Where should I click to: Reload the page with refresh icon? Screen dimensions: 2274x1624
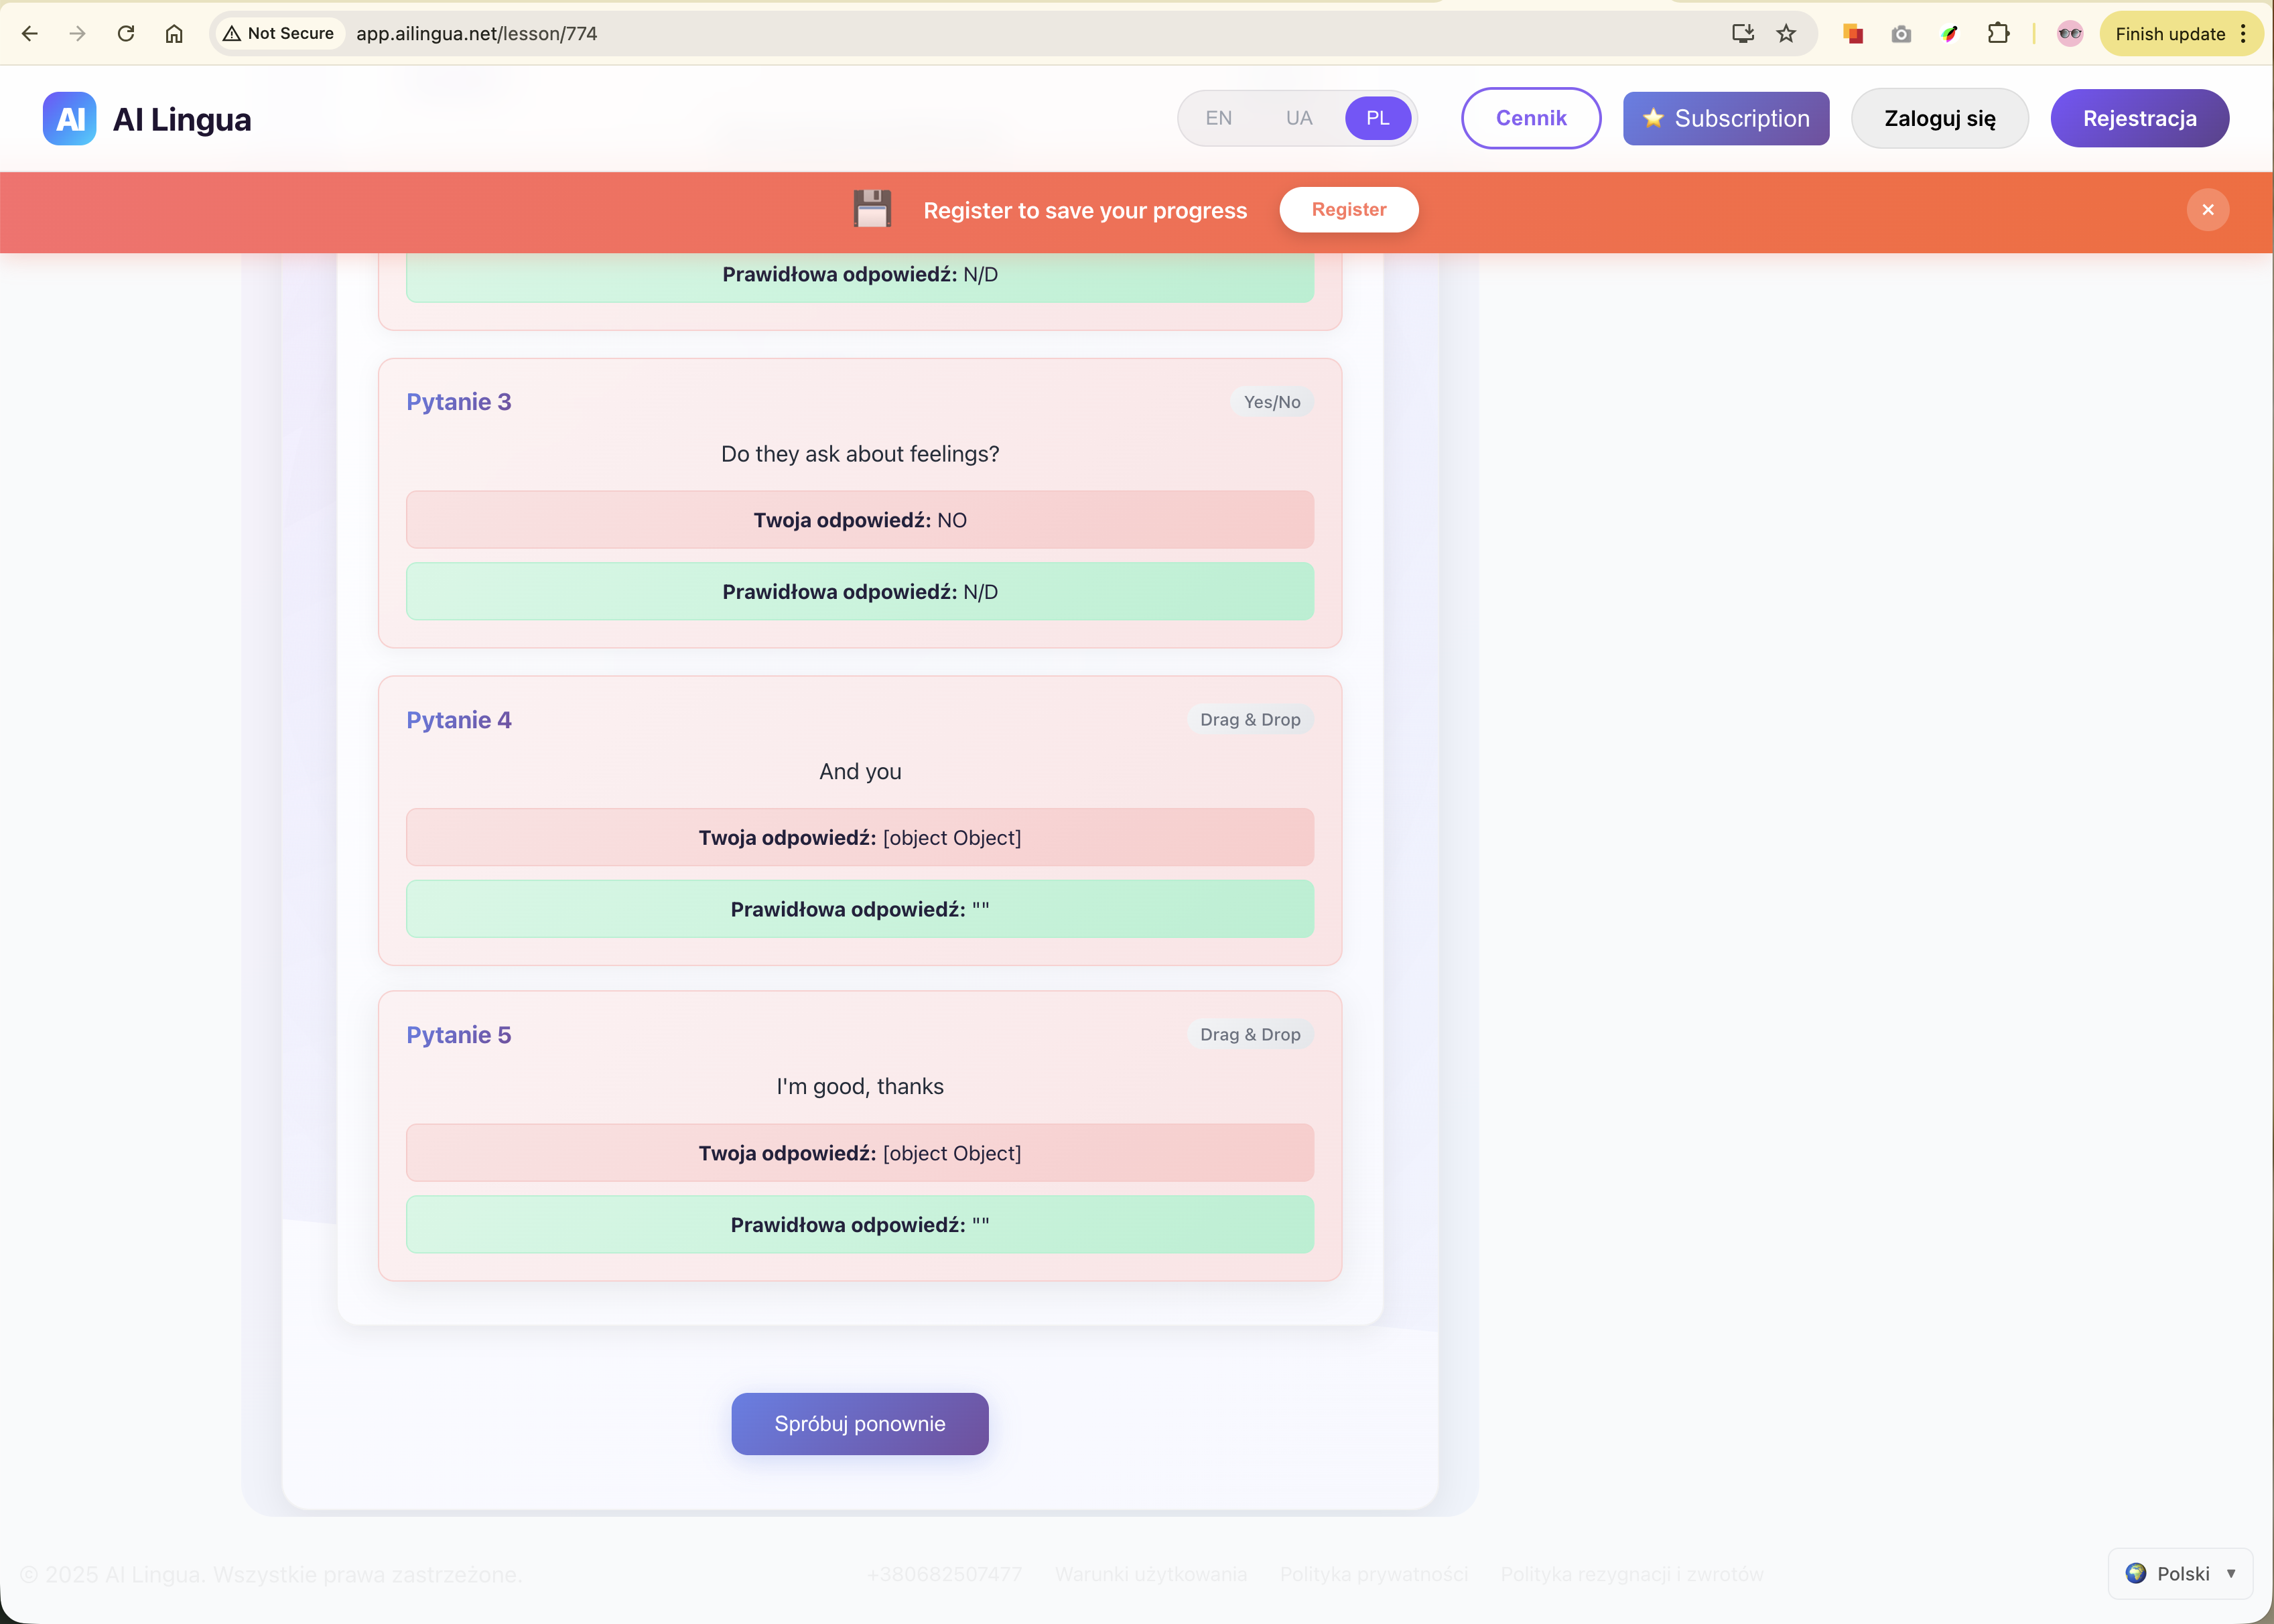126,34
